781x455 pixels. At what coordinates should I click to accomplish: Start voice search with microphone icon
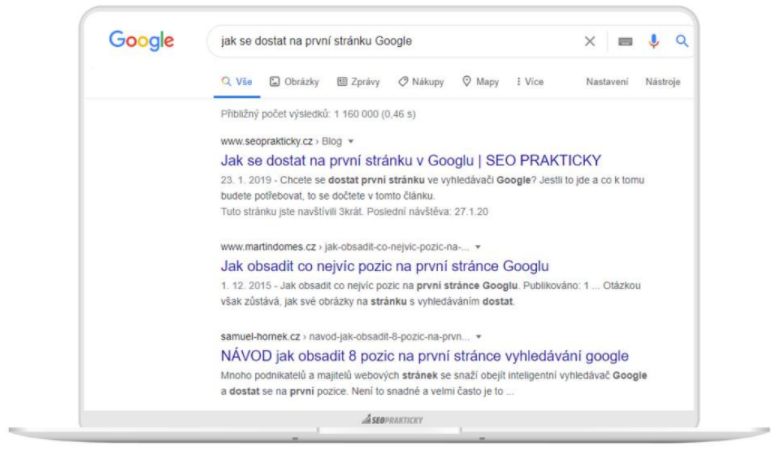[x=654, y=41]
